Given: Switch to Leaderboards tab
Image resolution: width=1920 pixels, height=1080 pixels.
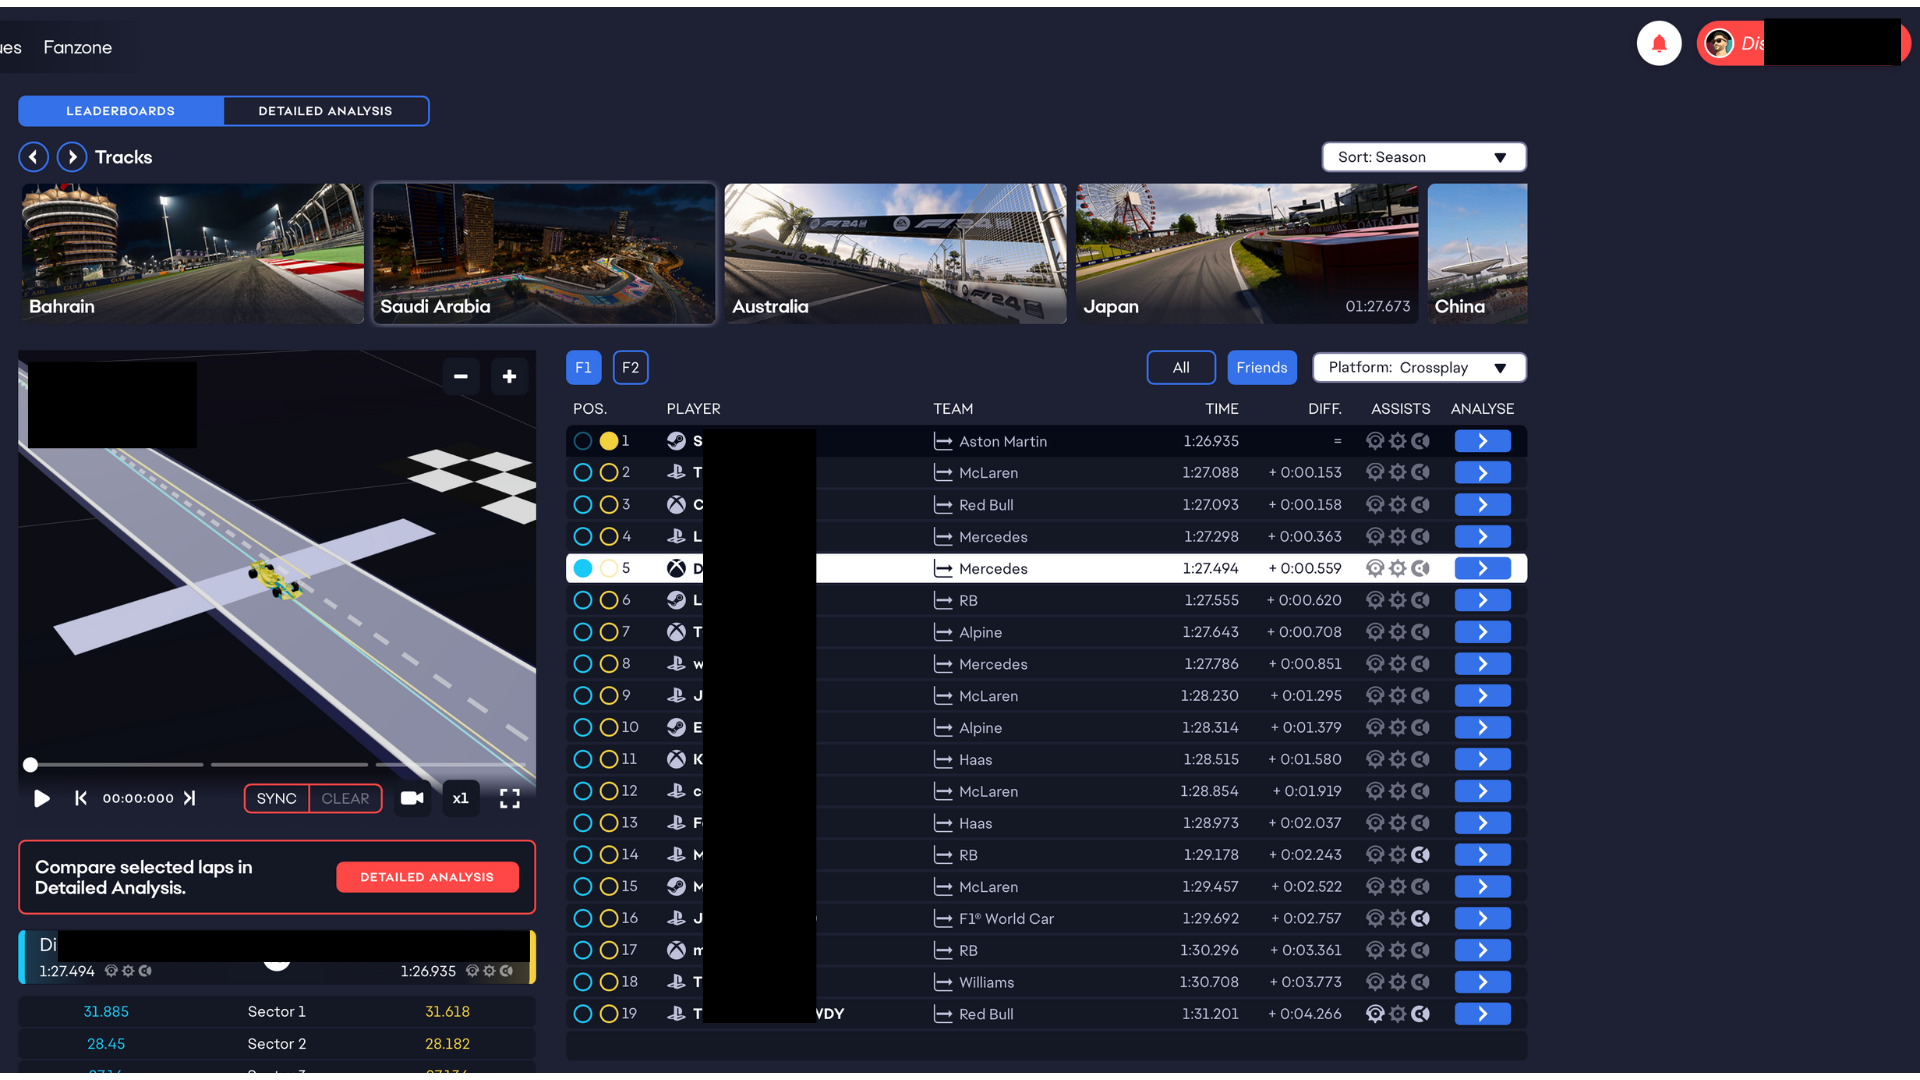Looking at the screenshot, I should (x=121, y=111).
